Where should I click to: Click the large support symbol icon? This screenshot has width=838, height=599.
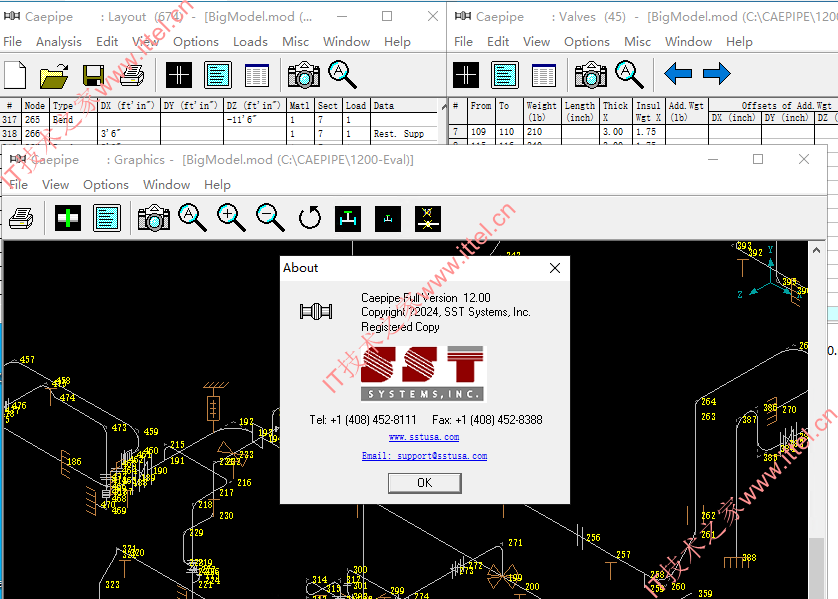click(x=348, y=219)
